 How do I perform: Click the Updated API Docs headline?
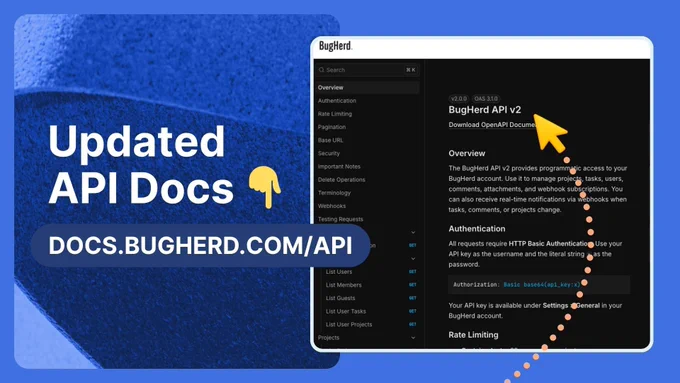pyautogui.click(x=141, y=164)
